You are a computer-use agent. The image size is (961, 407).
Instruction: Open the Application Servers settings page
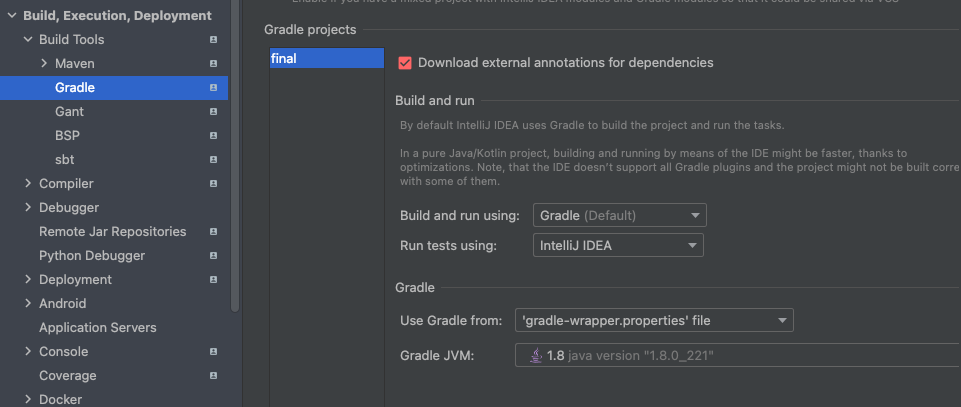(x=98, y=328)
